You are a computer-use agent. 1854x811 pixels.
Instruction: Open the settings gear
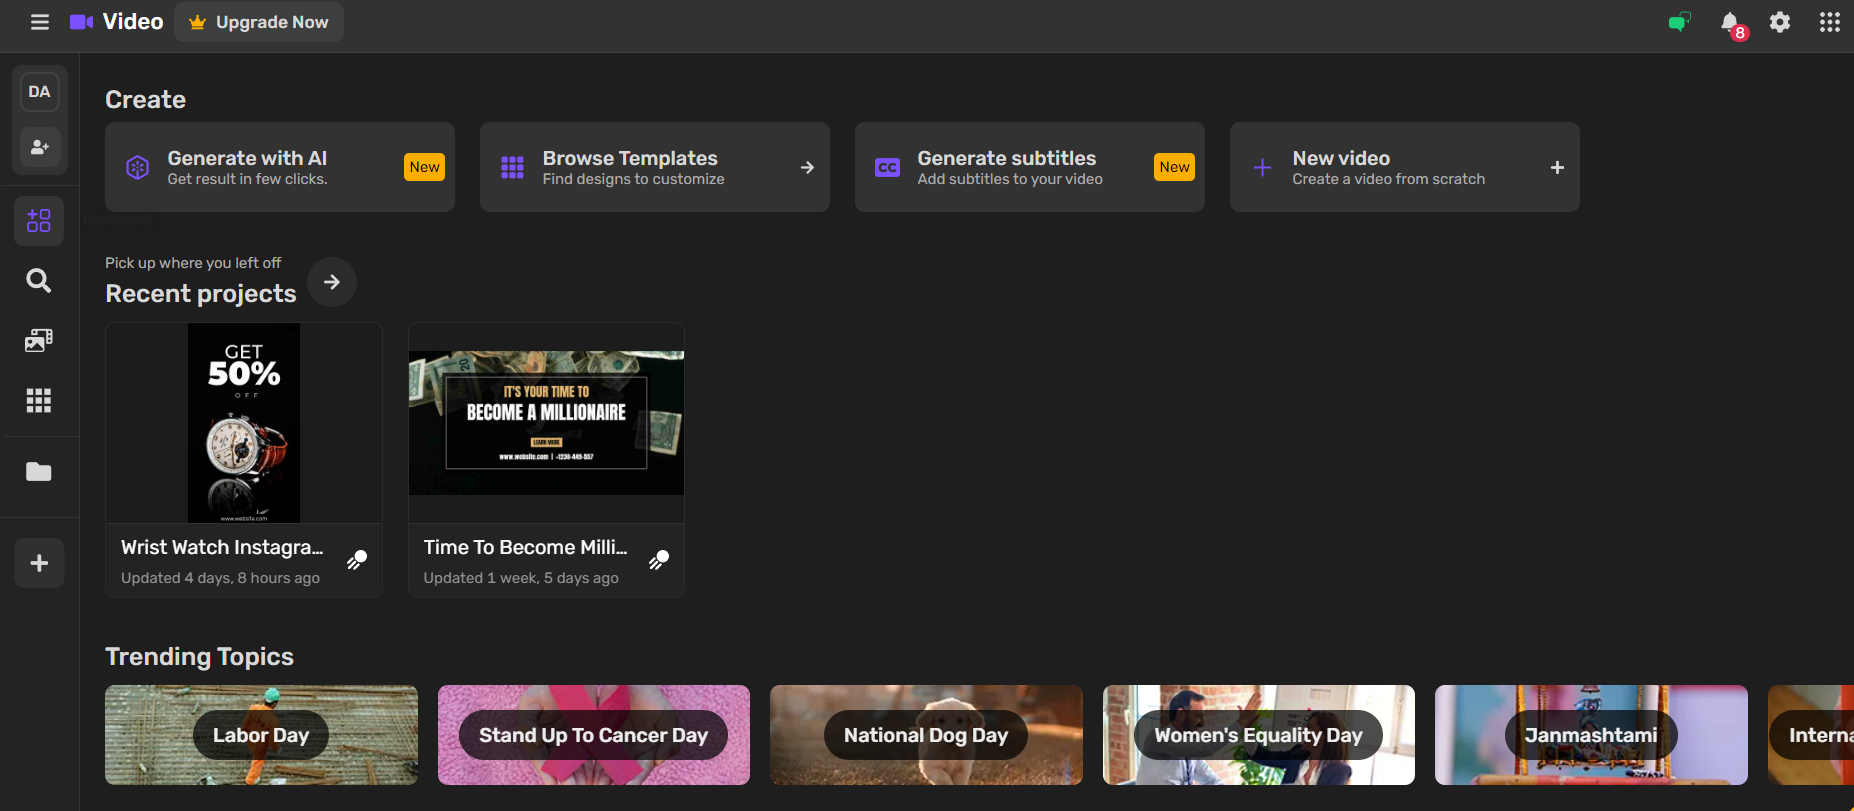click(x=1780, y=22)
